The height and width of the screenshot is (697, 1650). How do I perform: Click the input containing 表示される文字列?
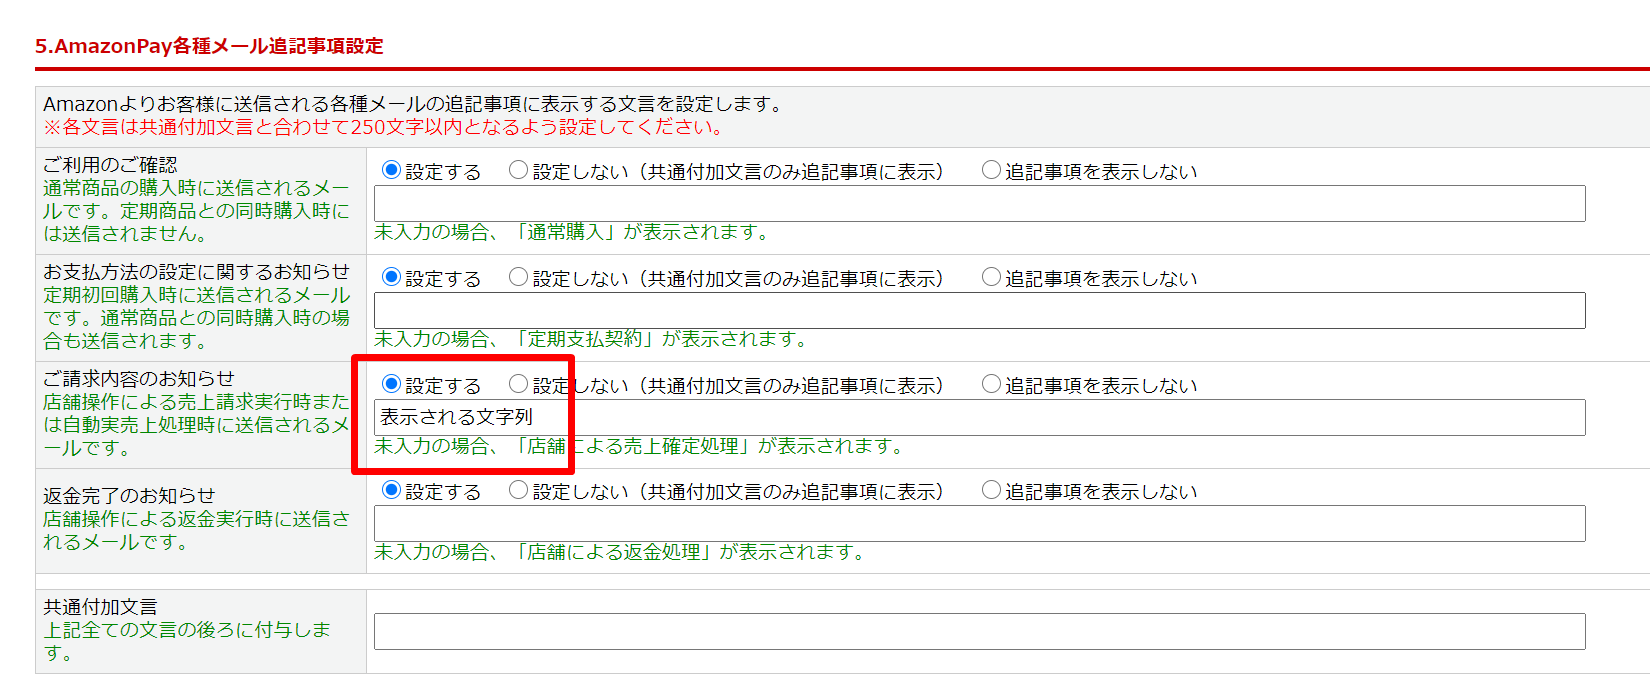coord(979,417)
